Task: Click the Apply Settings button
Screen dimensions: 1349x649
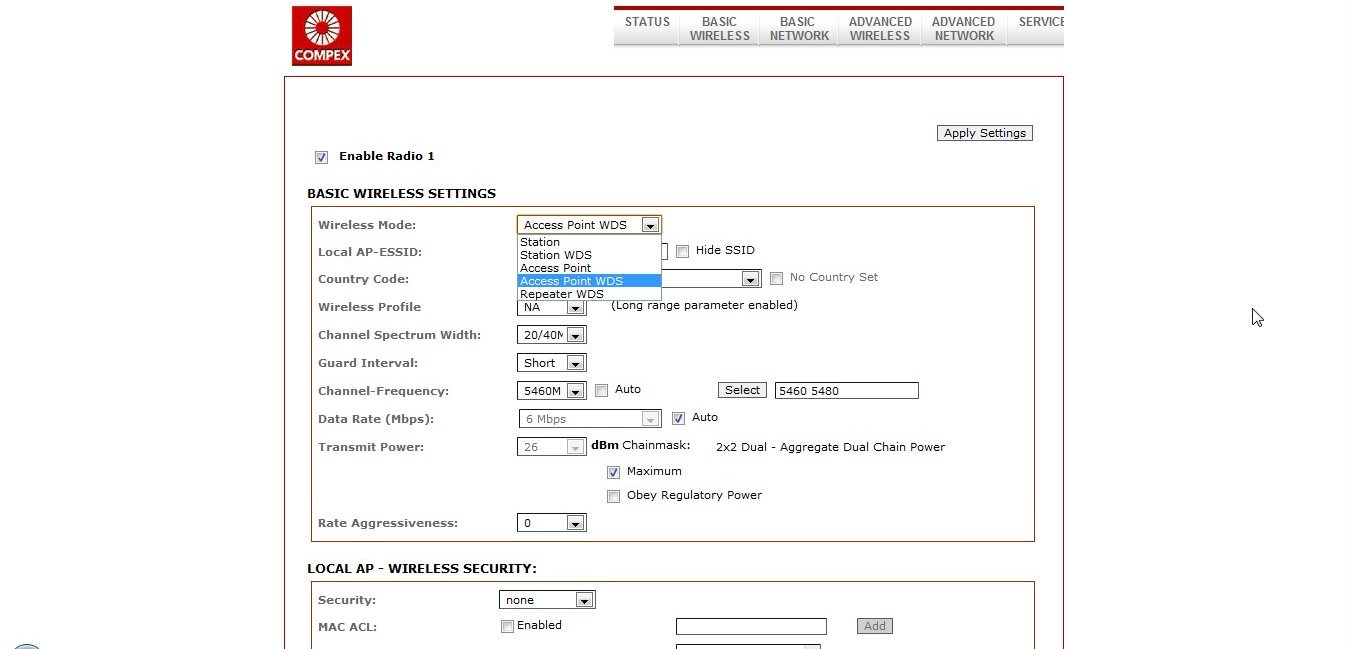Action: [985, 133]
